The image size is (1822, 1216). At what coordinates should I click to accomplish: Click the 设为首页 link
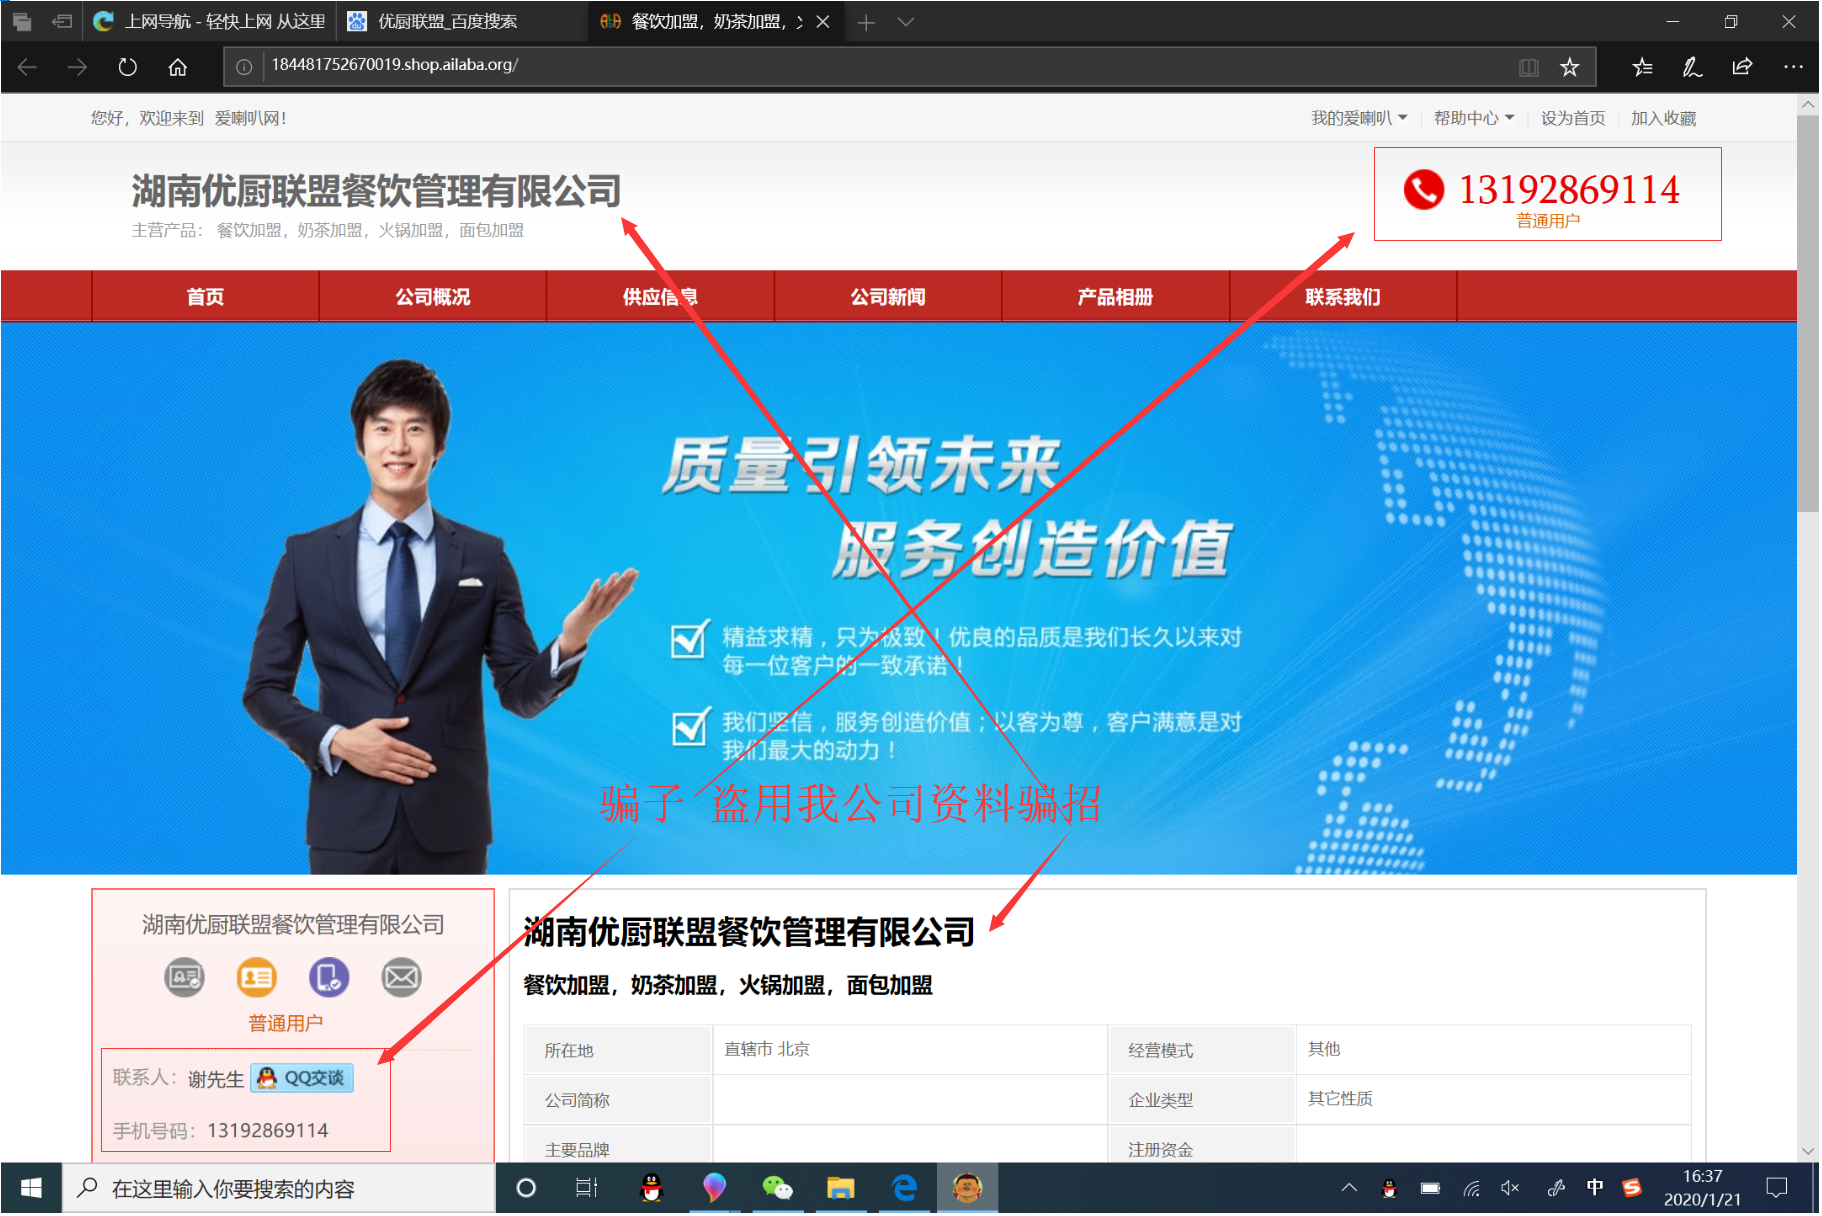[x=1572, y=118]
